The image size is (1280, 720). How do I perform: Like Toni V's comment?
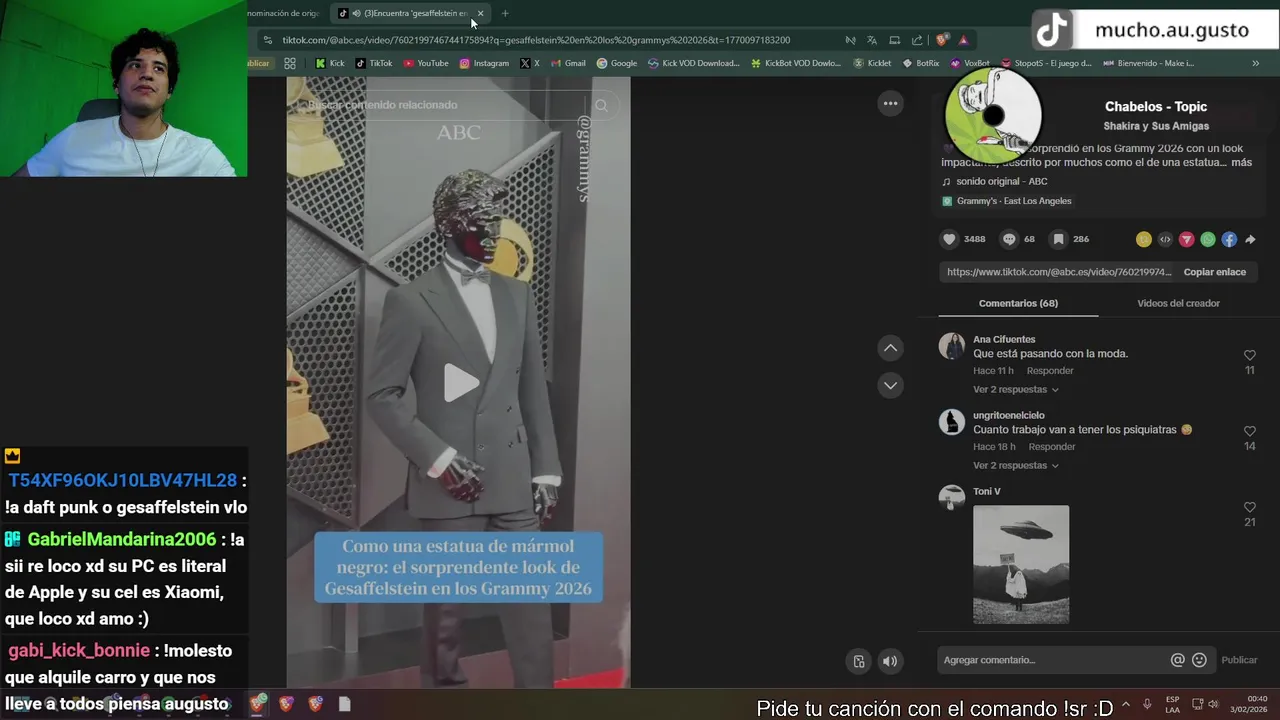click(x=1249, y=507)
